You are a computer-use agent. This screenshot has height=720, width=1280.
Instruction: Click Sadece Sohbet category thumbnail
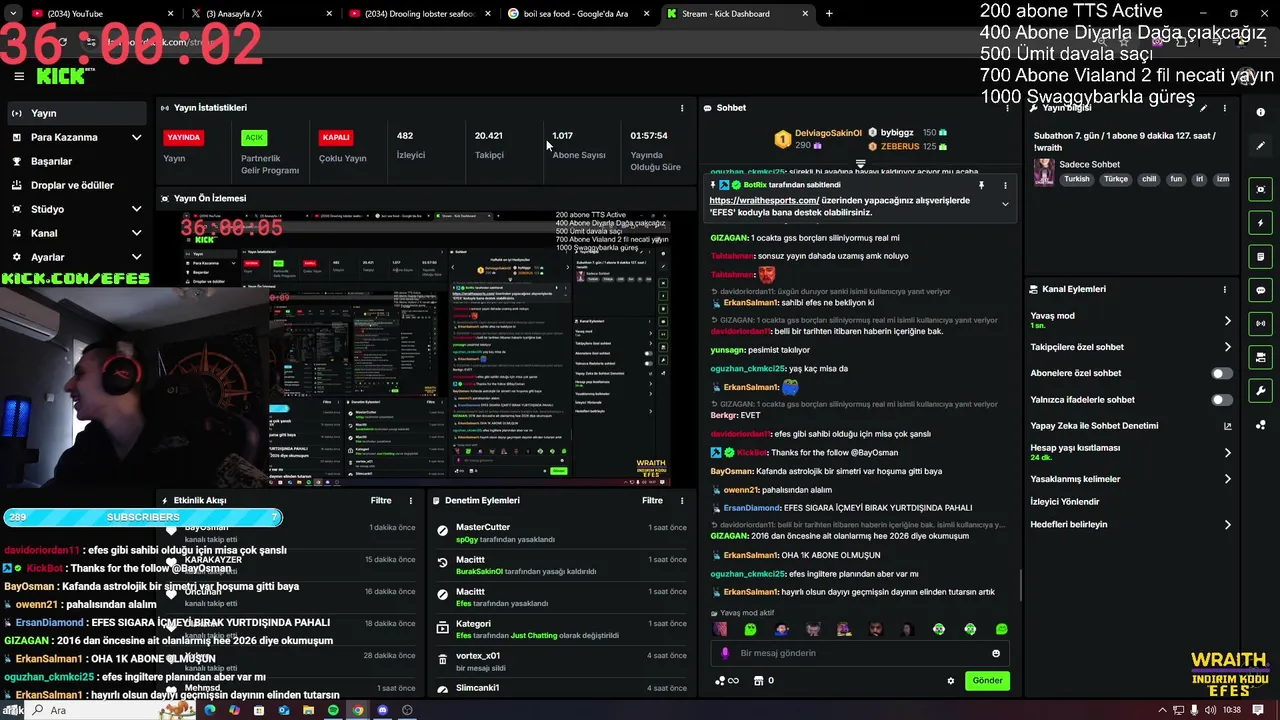point(1044,172)
